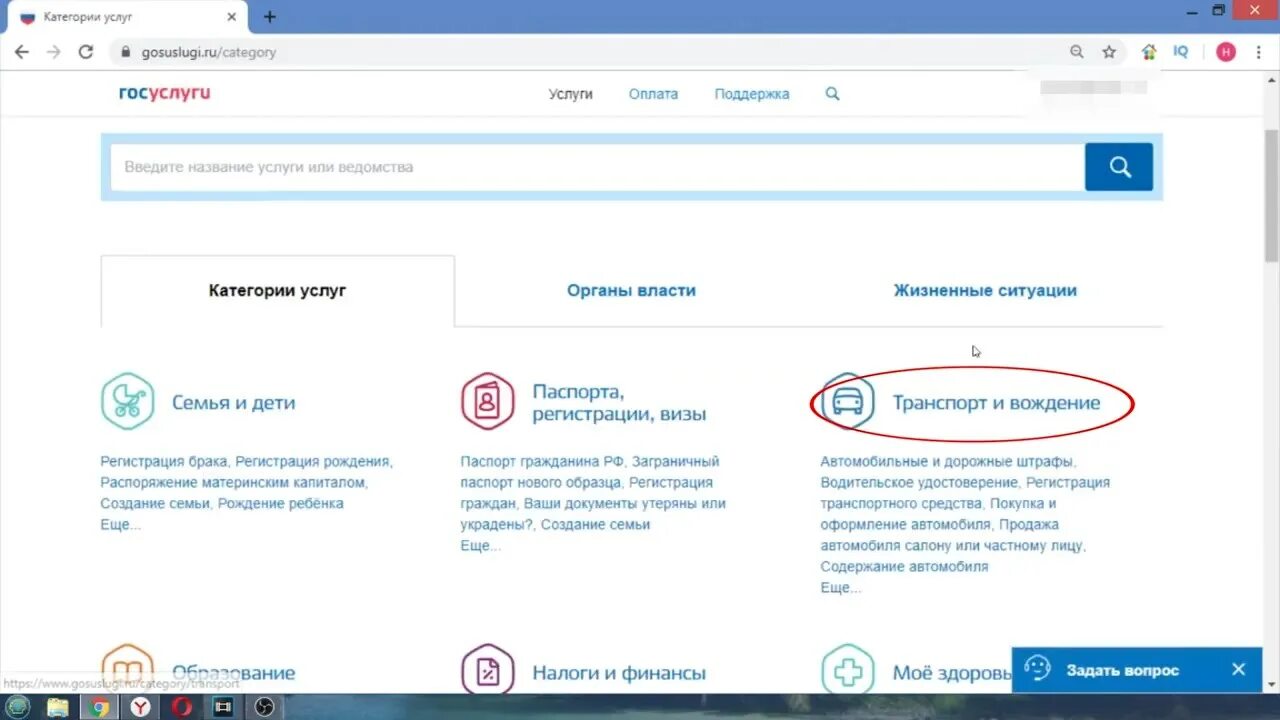The height and width of the screenshot is (720, 1280).
Task: Click Автомобильные и дорожные штрафы link
Action: (x=947, y=461)
